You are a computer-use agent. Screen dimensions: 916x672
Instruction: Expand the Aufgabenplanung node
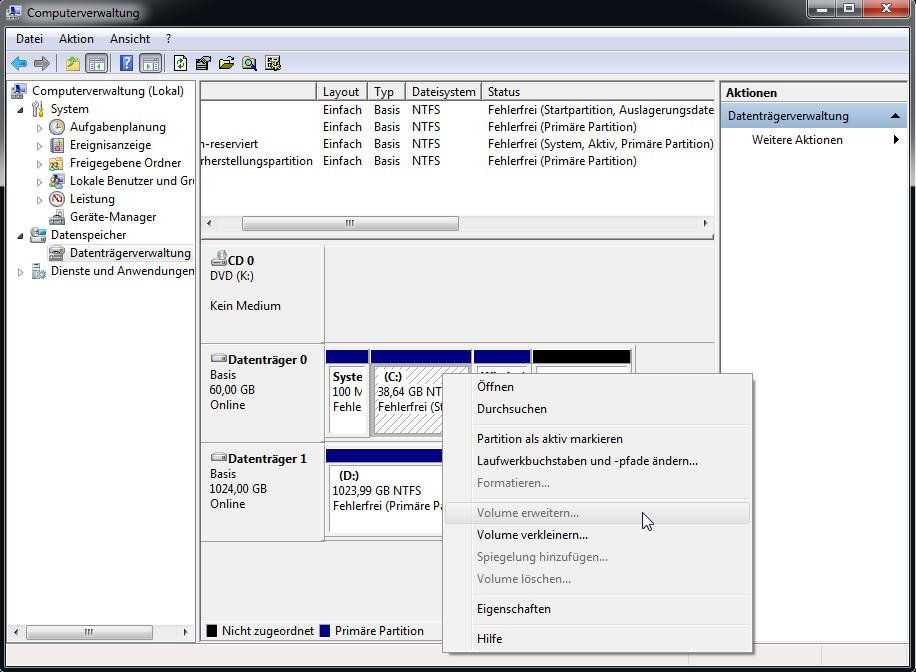[x=39, y=127]
